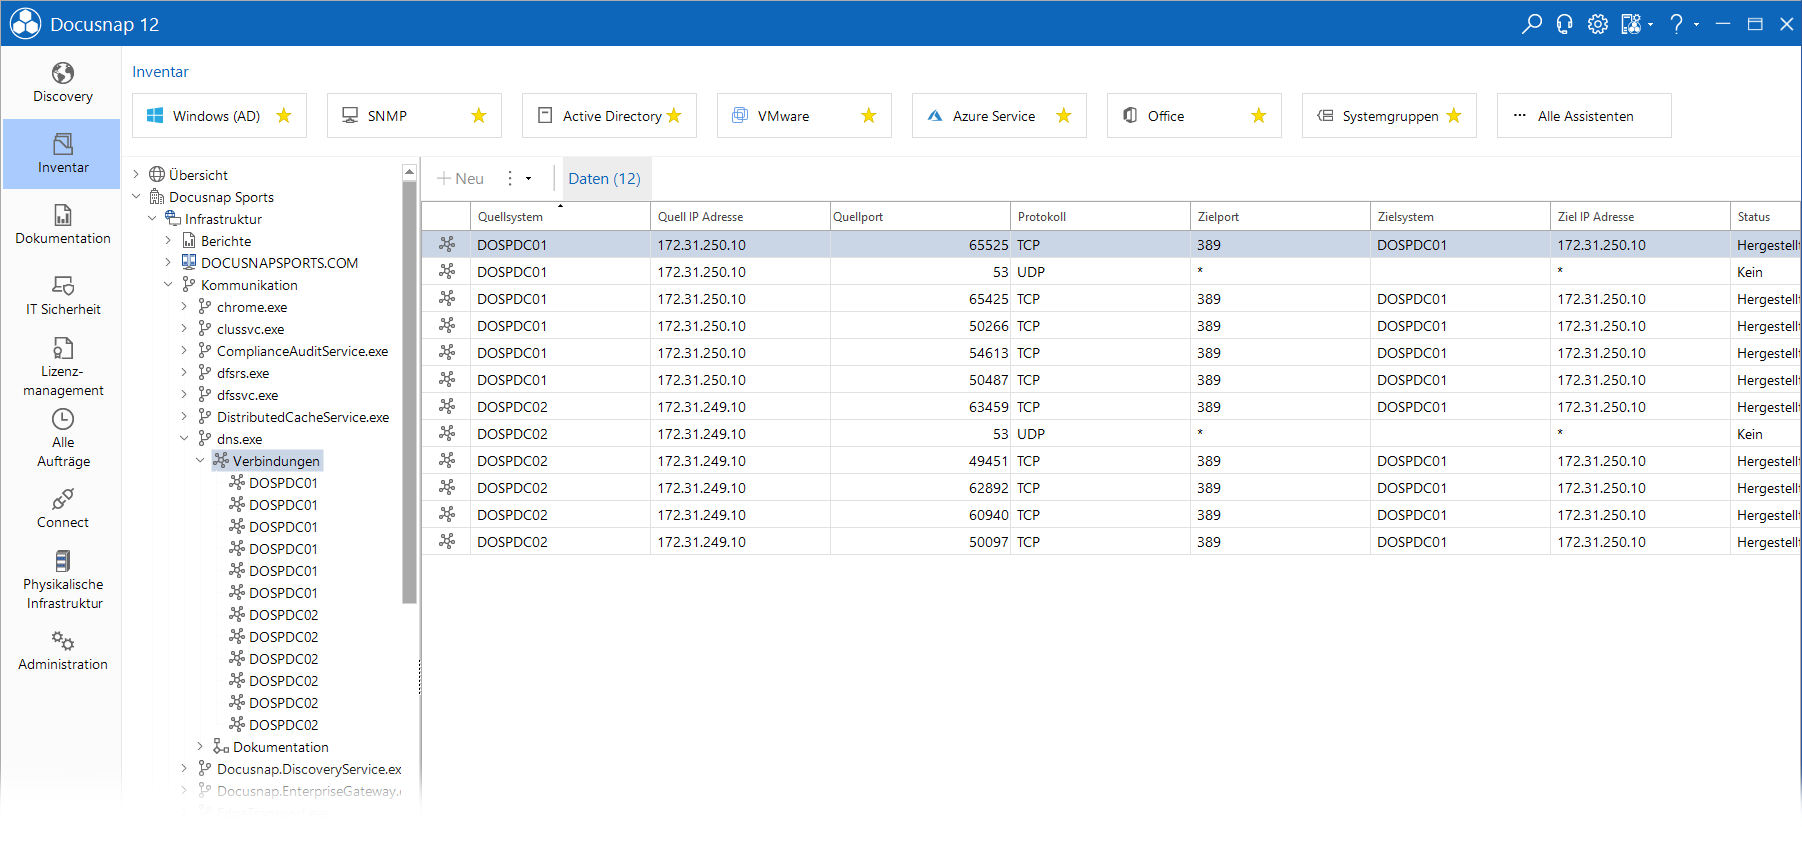Open the layout icon dropdown in title bar
1802x848 pixels.
pos(1637,24)
